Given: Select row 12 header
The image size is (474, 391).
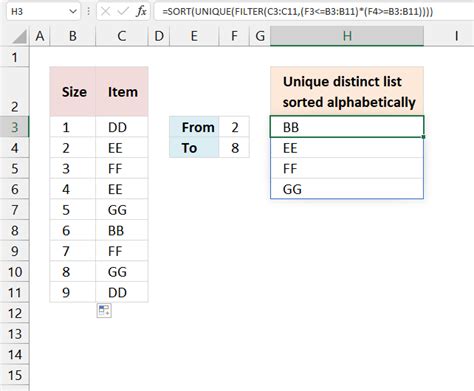Looking at the screenshot, I should tap(15, 313).
